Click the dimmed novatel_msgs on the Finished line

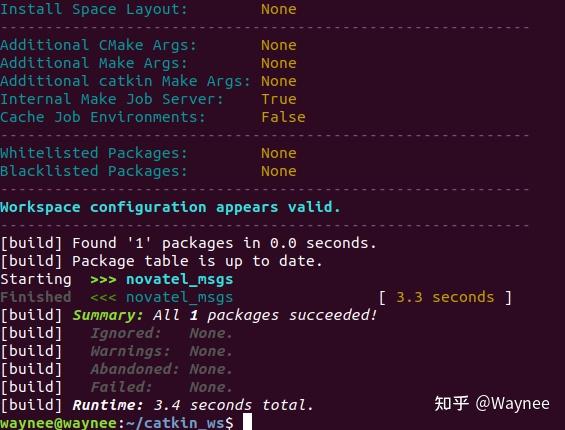[x=179, y=298]
